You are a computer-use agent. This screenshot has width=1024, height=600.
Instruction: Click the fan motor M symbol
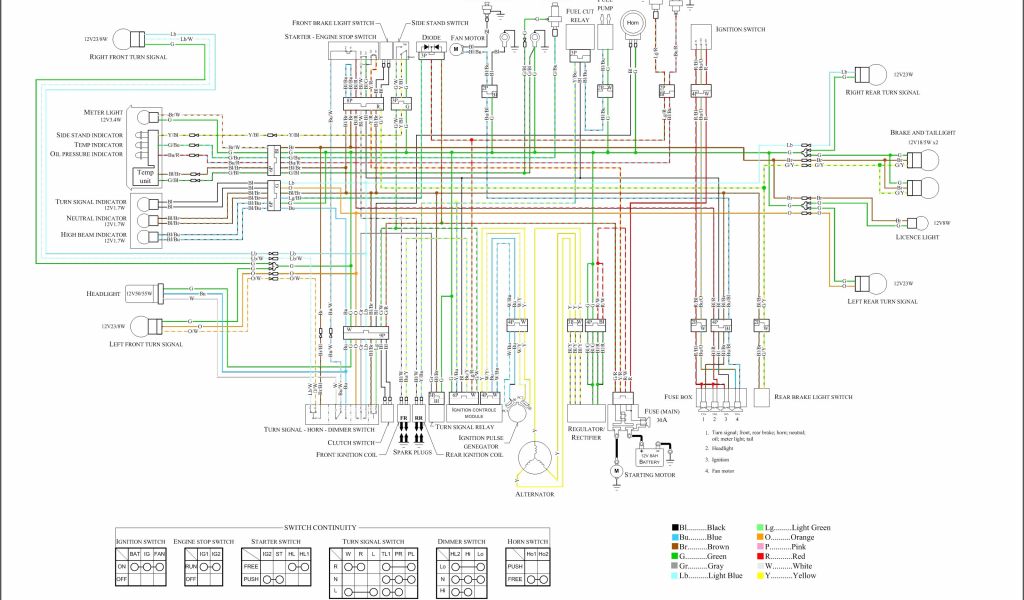click(x=456, y=49)
